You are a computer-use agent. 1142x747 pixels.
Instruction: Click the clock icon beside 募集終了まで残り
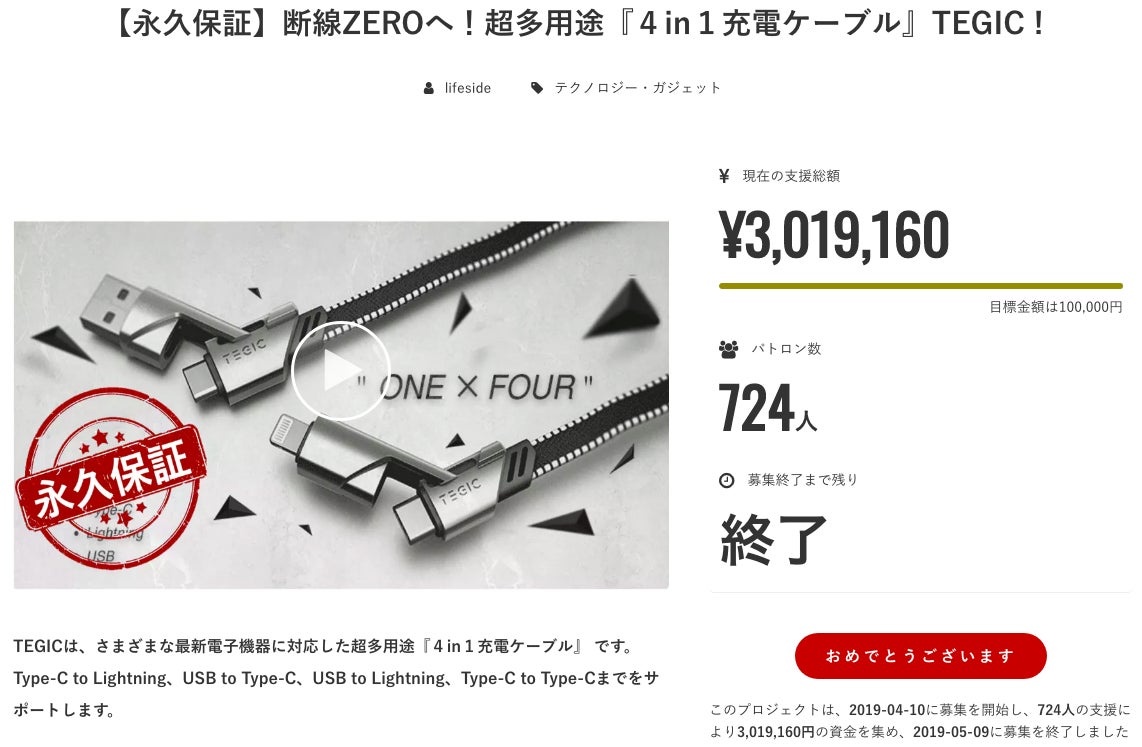727,481
